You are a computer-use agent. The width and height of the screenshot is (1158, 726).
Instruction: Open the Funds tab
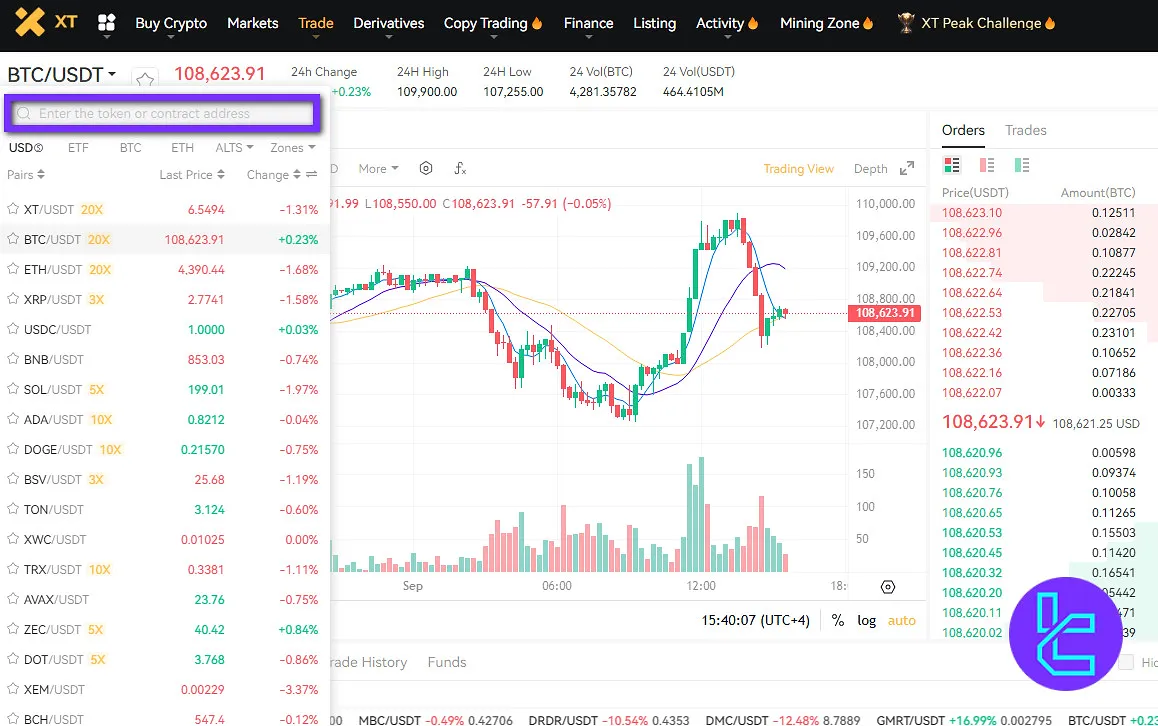click(447, 662)
